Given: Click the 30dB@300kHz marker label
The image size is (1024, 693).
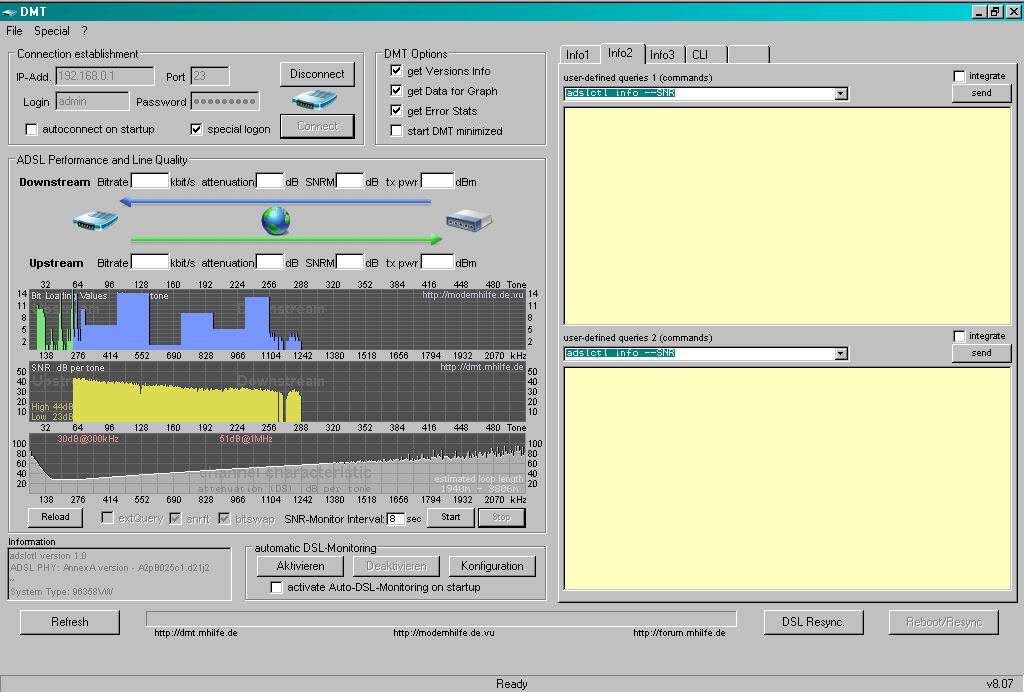Looking at the screenshot, I should [88, 439].
